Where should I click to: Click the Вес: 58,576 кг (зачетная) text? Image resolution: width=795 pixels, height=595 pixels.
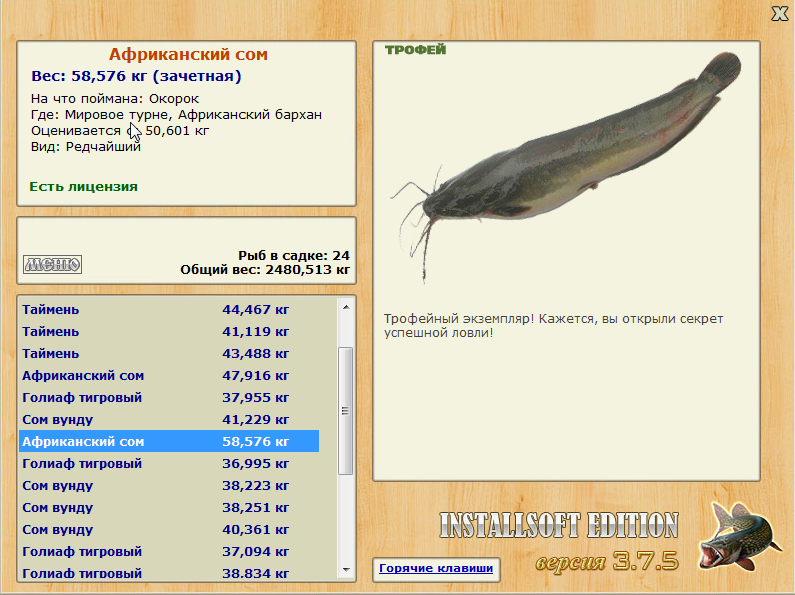[136, 76]
